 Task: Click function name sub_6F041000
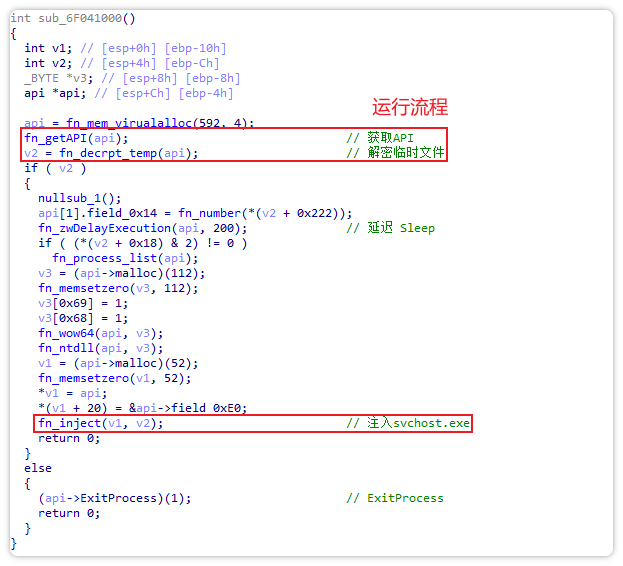tap(80, 18)
